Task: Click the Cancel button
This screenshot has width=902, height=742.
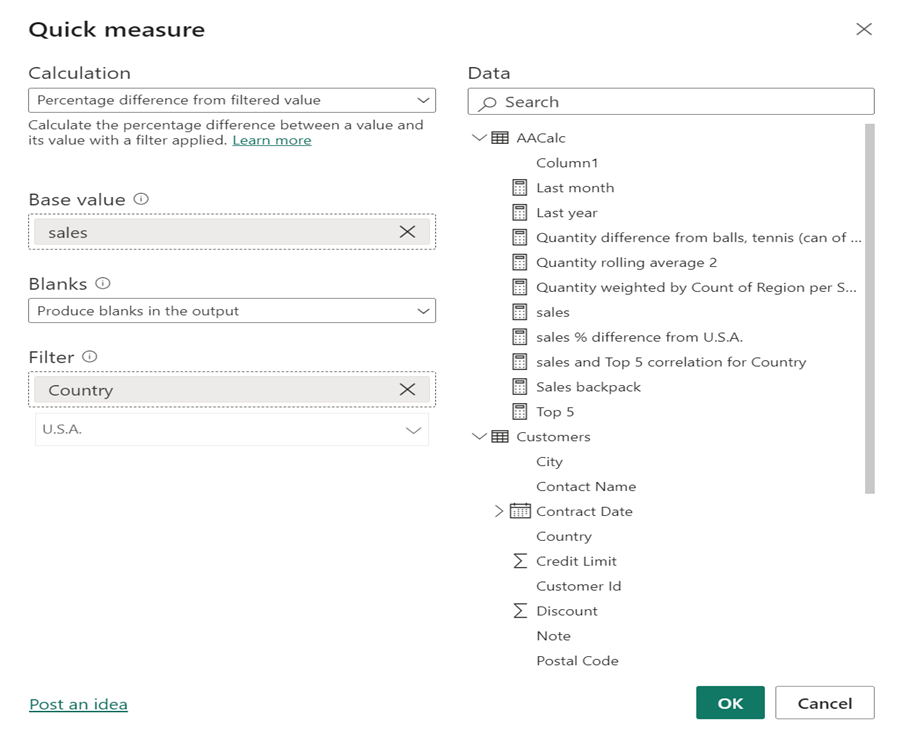Action: tap(824, 702)
